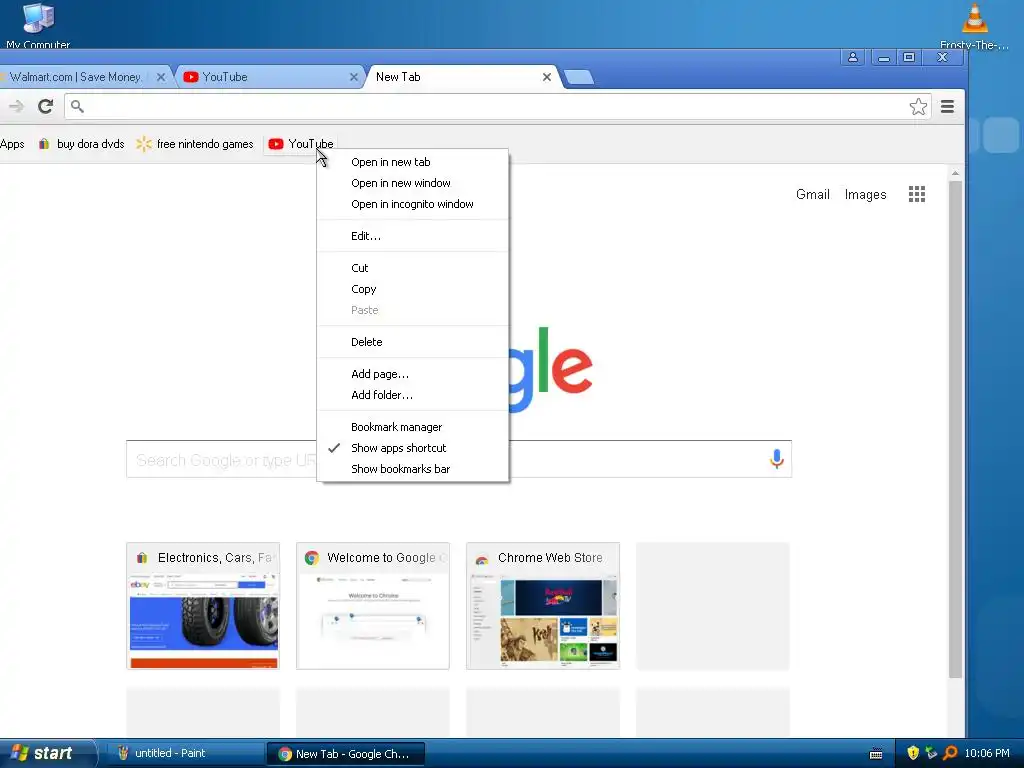Bookmark this page with the star icon
1024x768 pixels.
coord(918,106)
